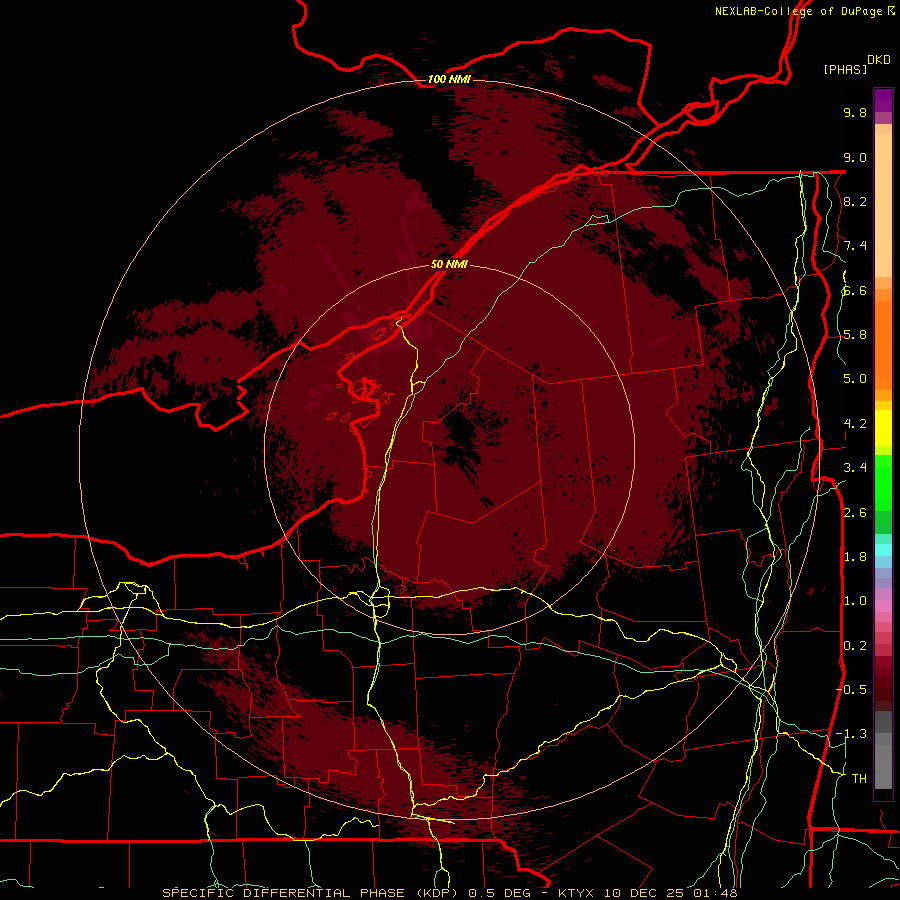Pick the yellow band of the color scale
Viewport: 900px width, 900px height.
click(883, 428)
